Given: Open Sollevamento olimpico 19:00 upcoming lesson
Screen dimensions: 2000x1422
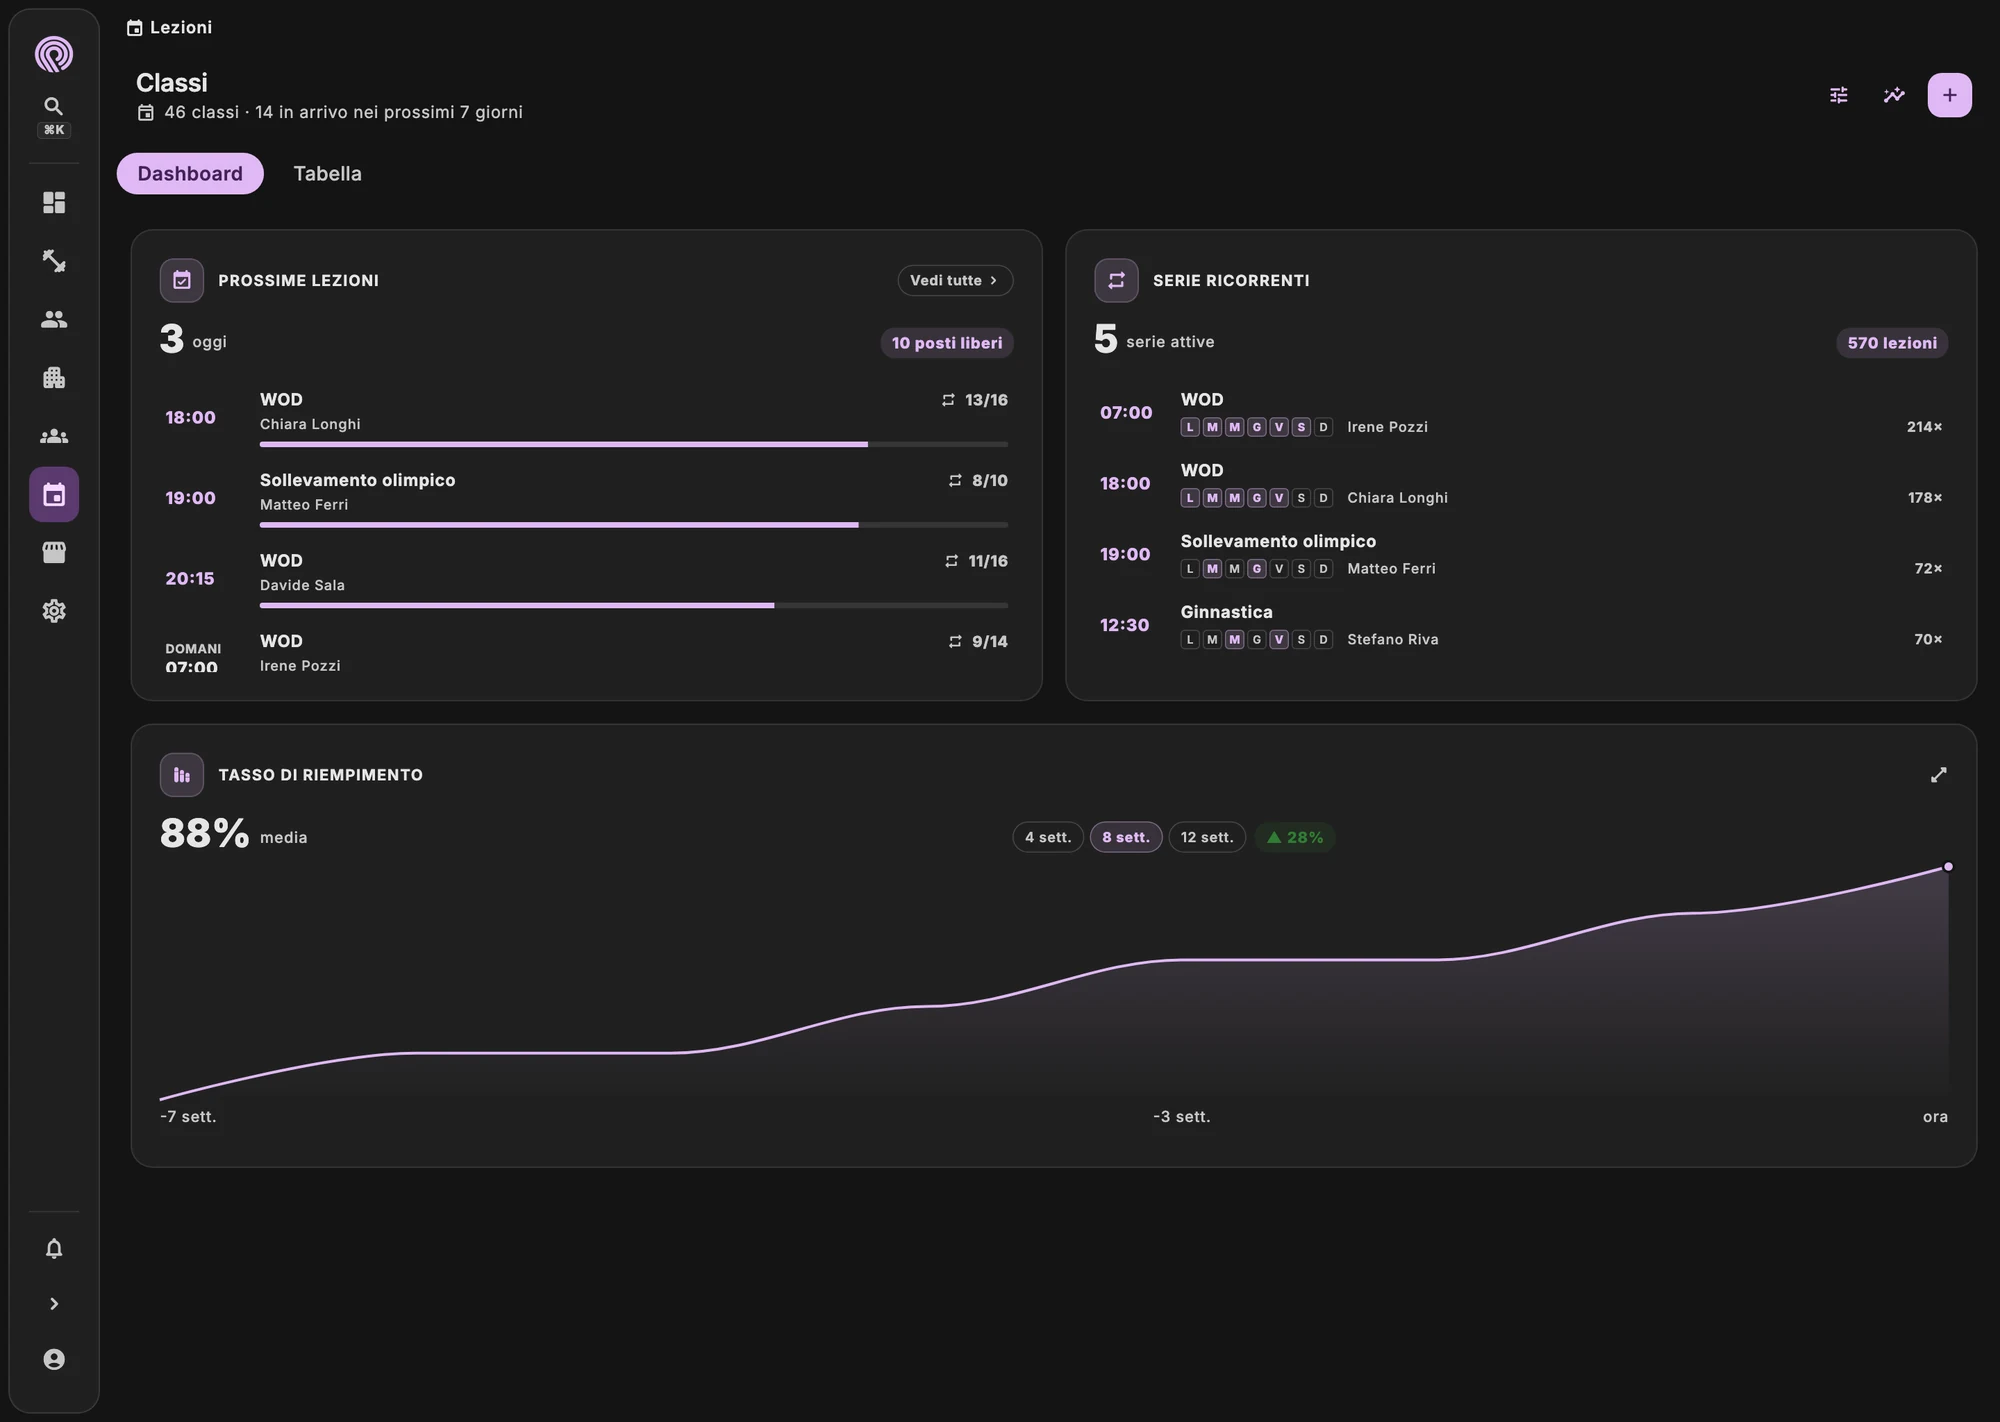Looking at the screenshot, I should [x=586, y=498].
